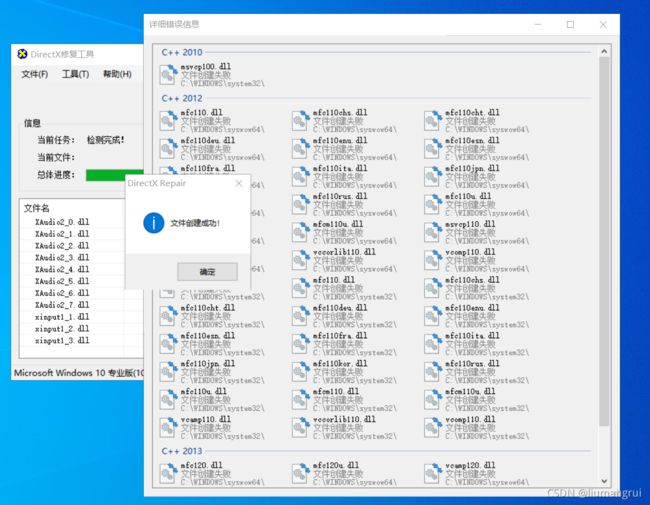
Task: Open the 工具(T) menu
Action: [75, 74]
